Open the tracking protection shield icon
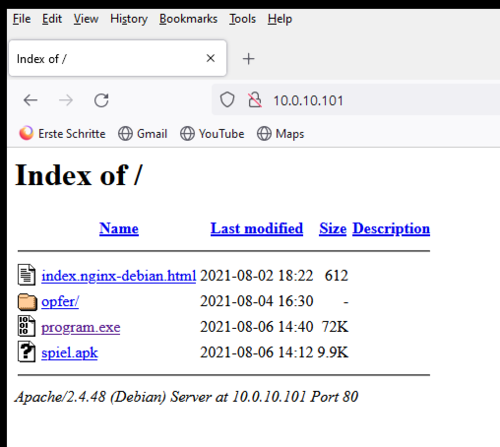The image size is (500, 447). click(227, 100)
